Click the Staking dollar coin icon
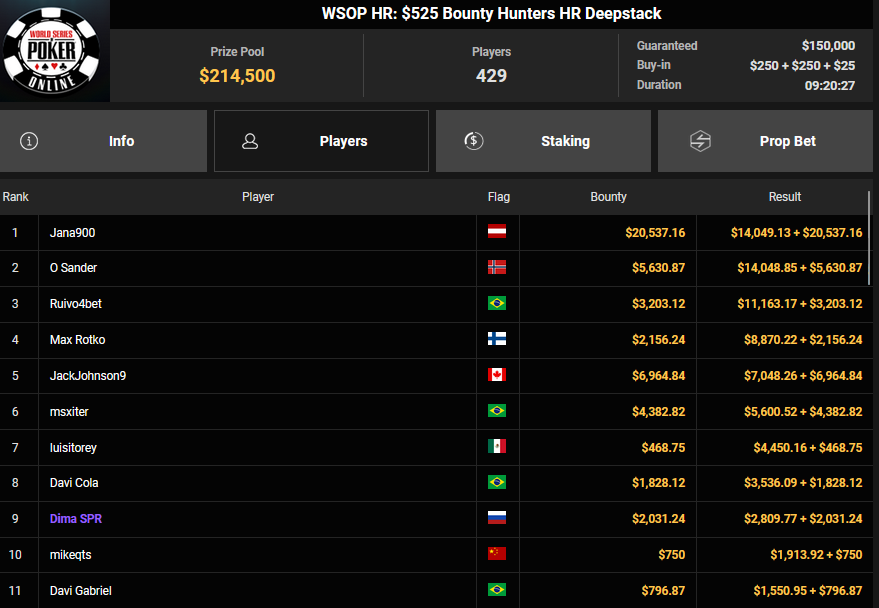The height and width of the screenshot is (608, 879). tap(474, 141)
